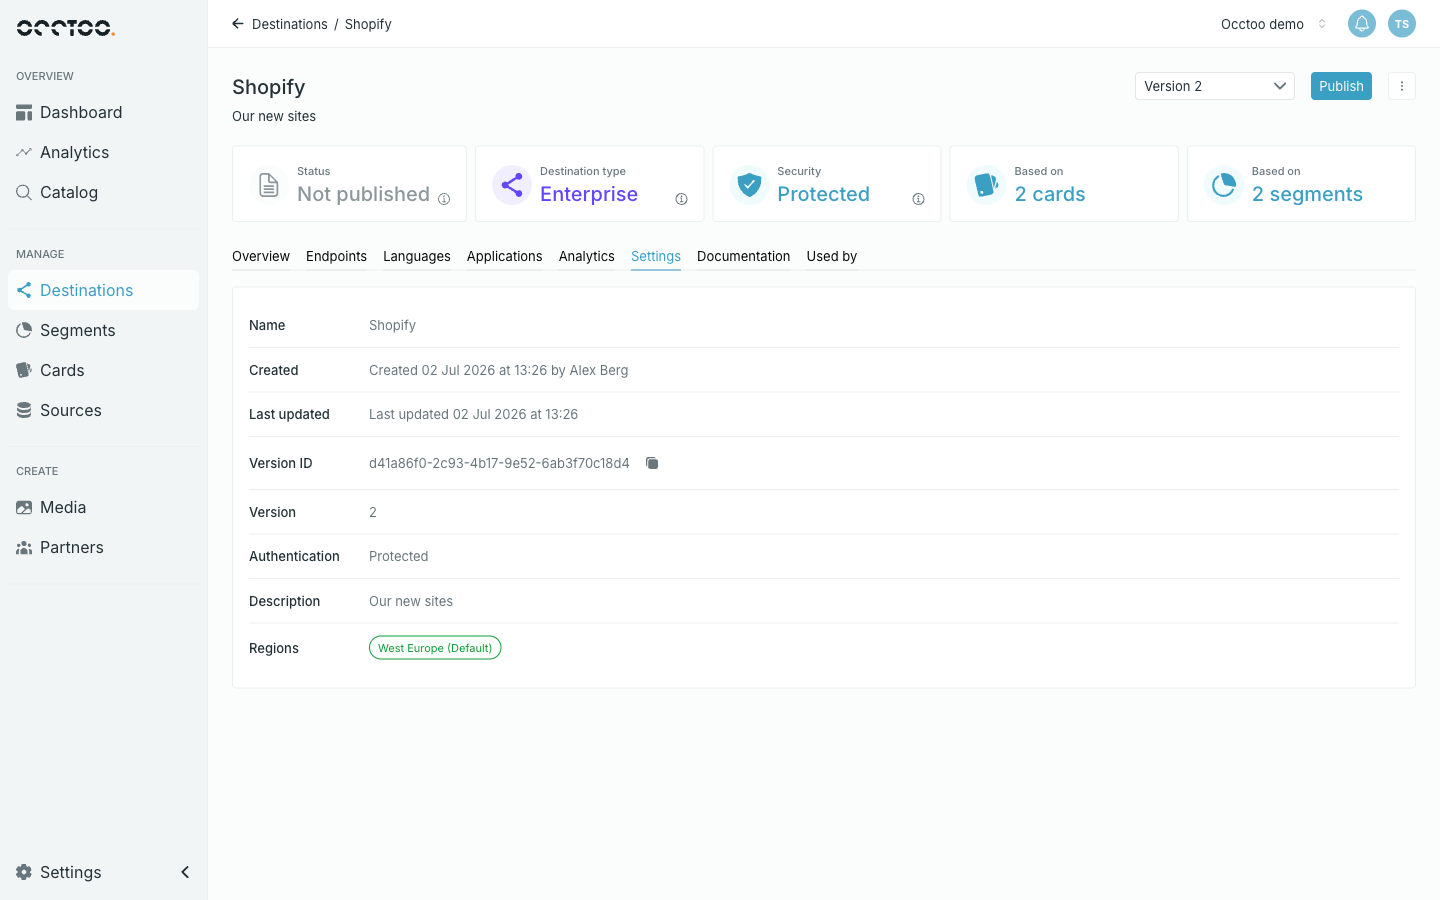
Task: Click the Media image icon
Action: pos(24,508)
